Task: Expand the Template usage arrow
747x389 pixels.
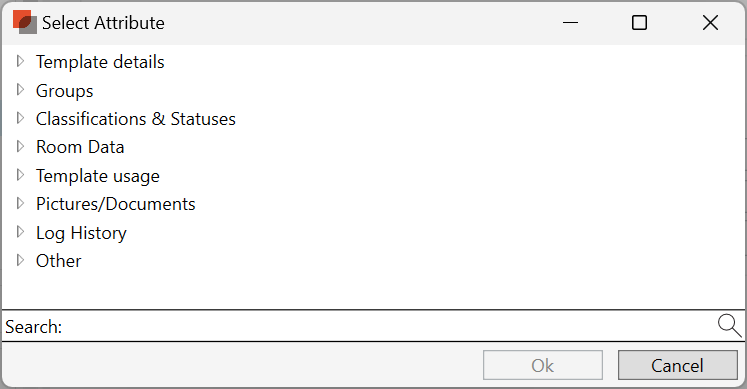Action: point(20,175)
